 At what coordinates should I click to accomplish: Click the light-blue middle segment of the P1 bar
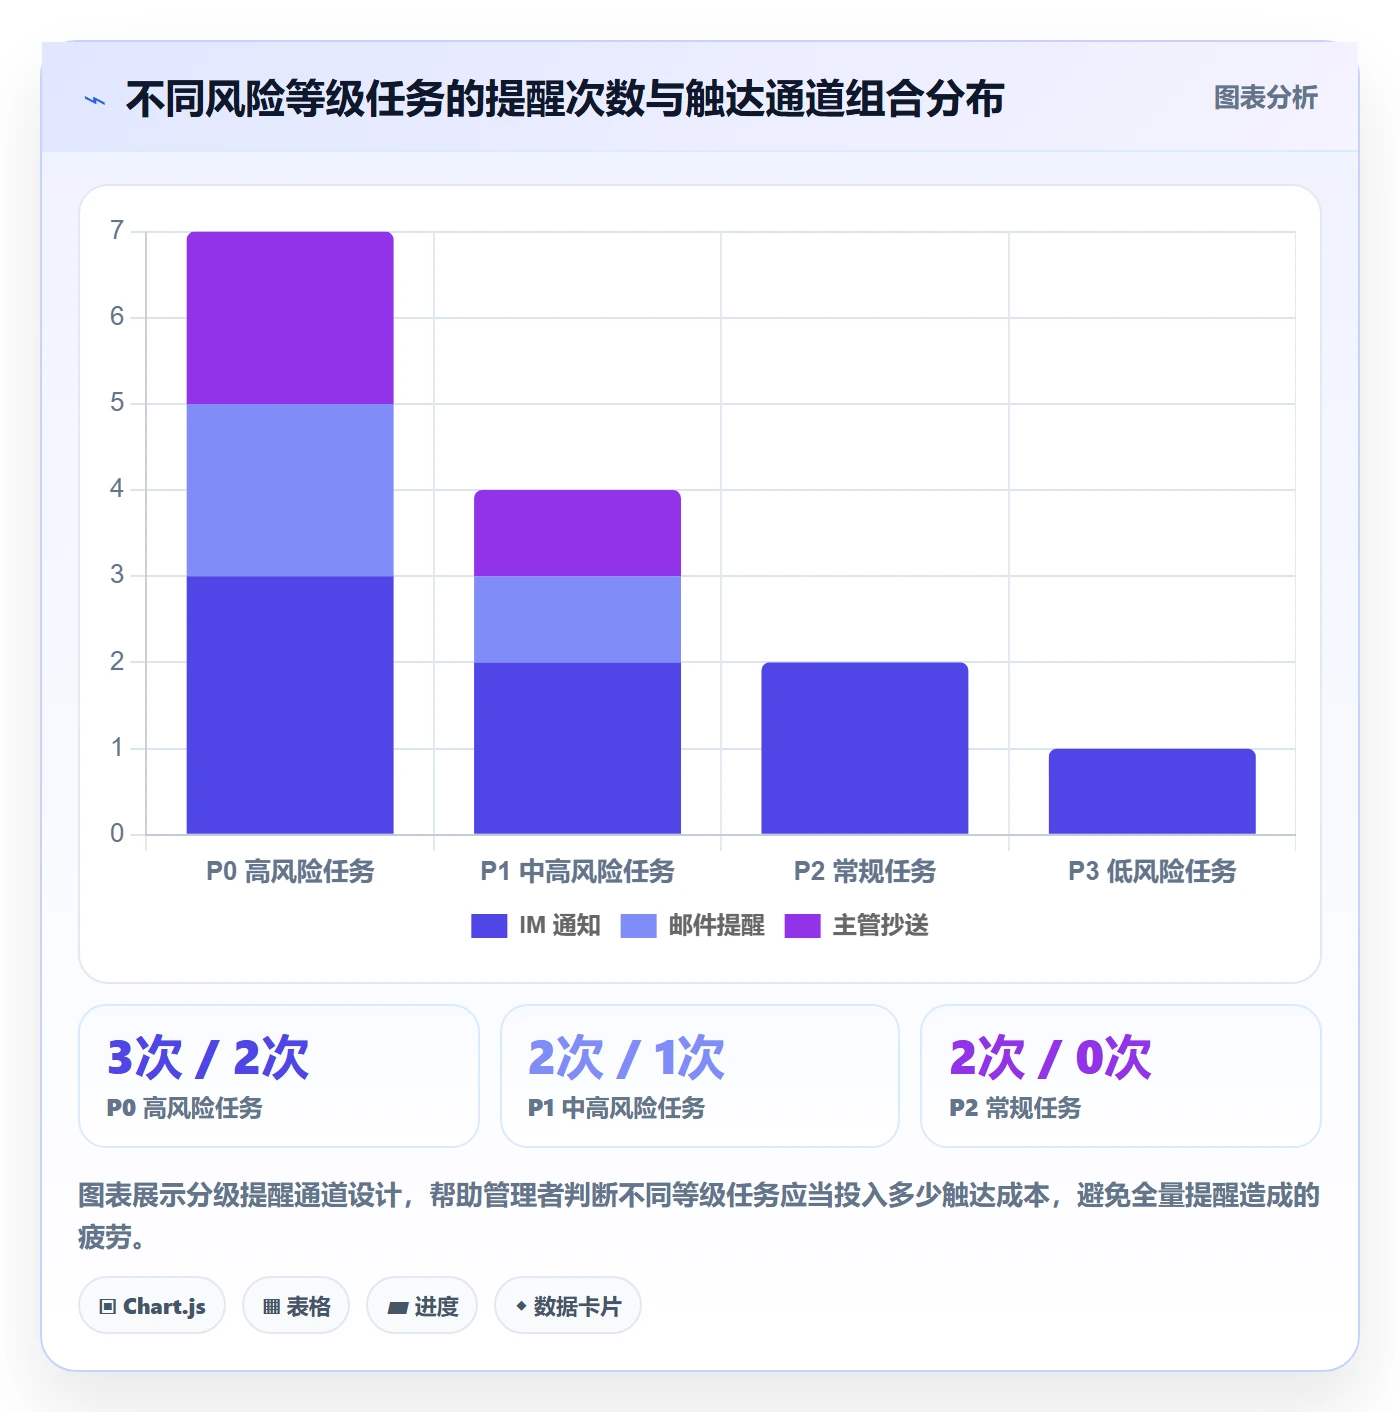(x=577, y=619)
